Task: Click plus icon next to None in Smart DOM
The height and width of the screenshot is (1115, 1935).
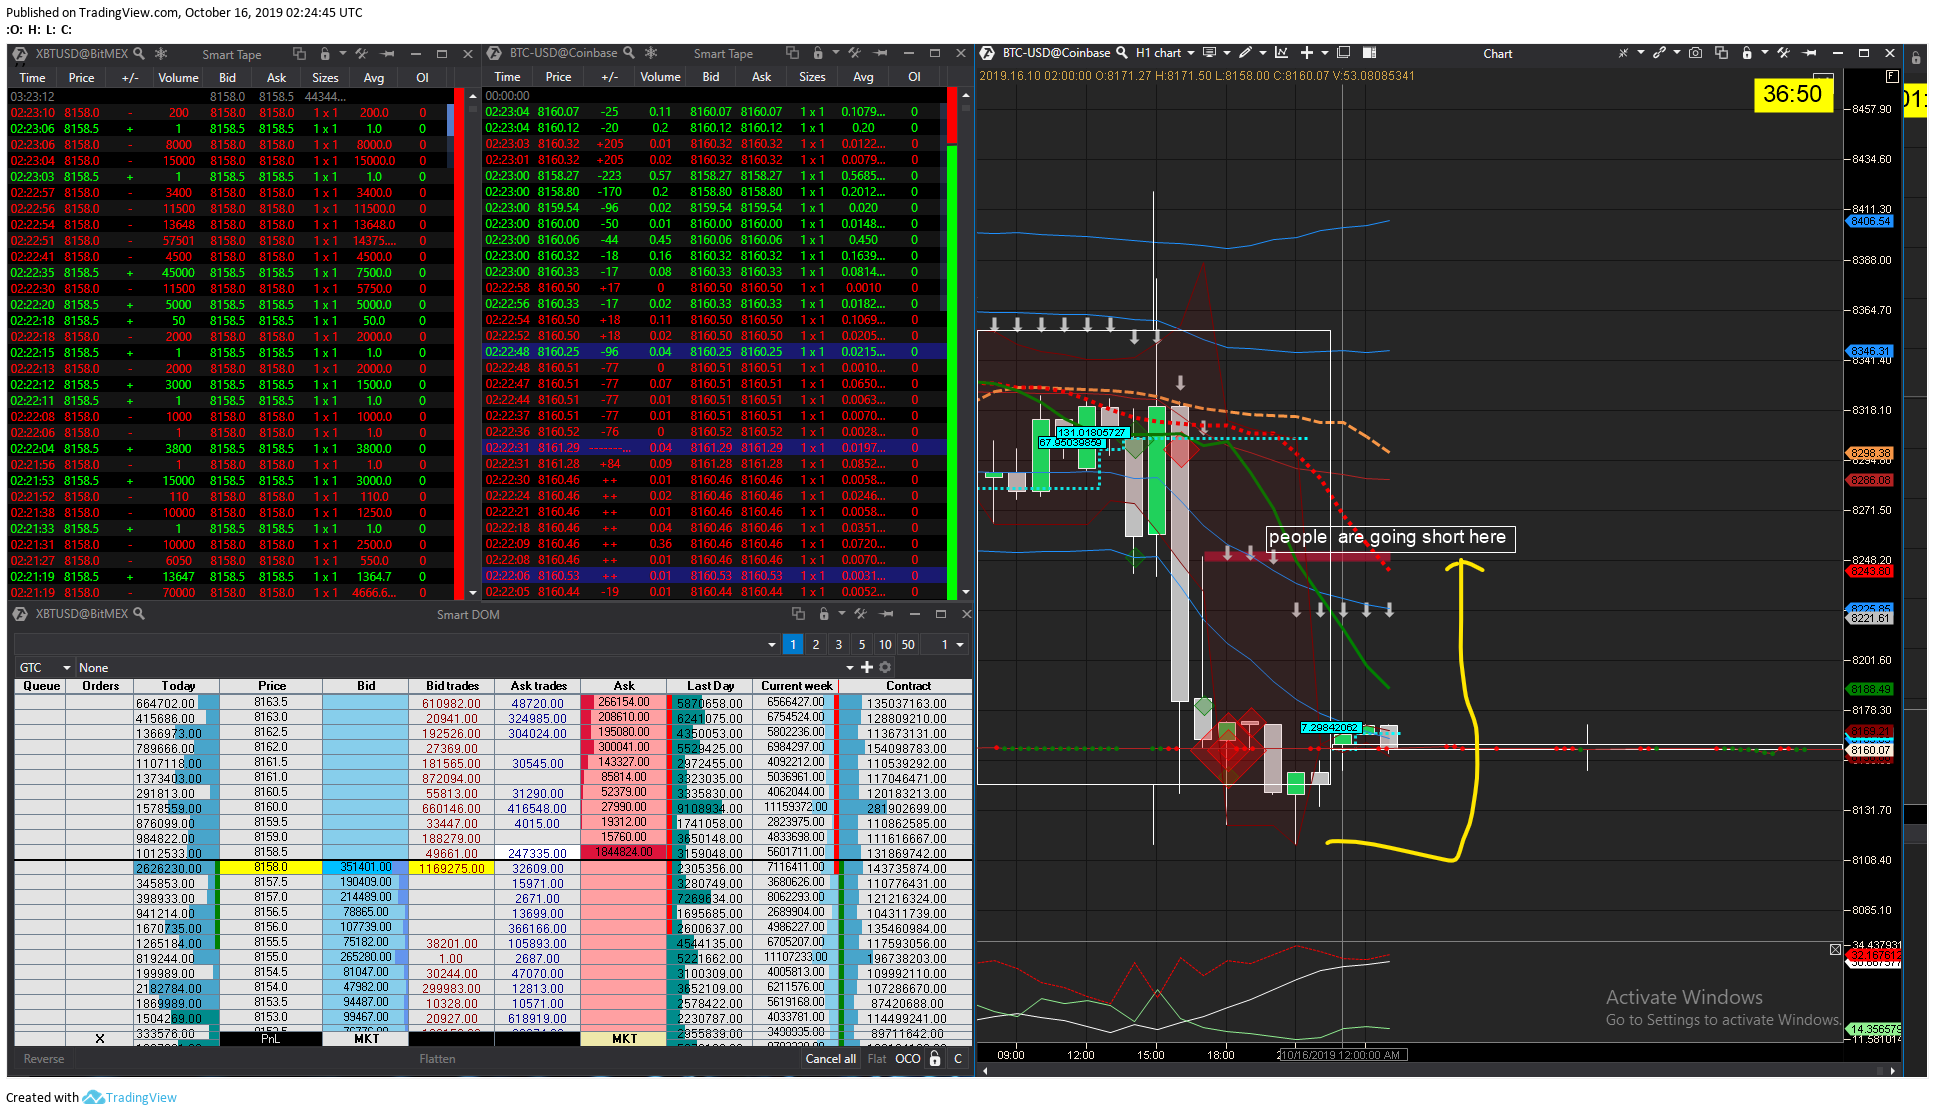Action: point(867,667)
